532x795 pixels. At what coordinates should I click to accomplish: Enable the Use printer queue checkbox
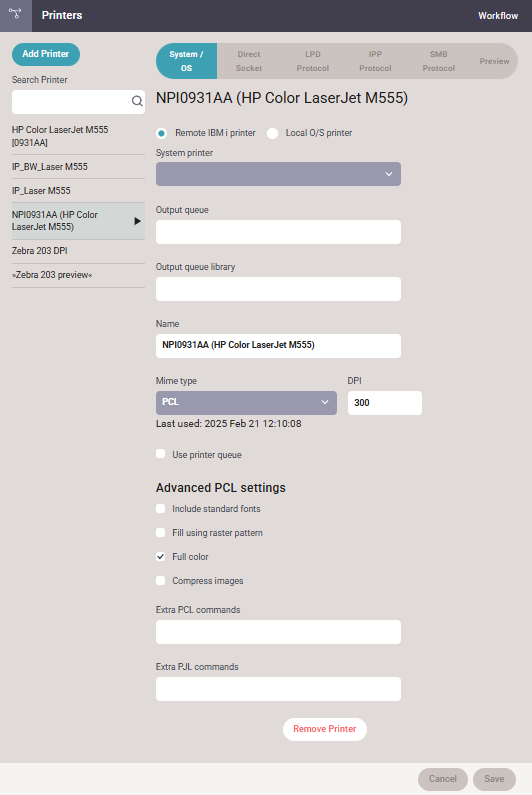(x=161, y=454)
